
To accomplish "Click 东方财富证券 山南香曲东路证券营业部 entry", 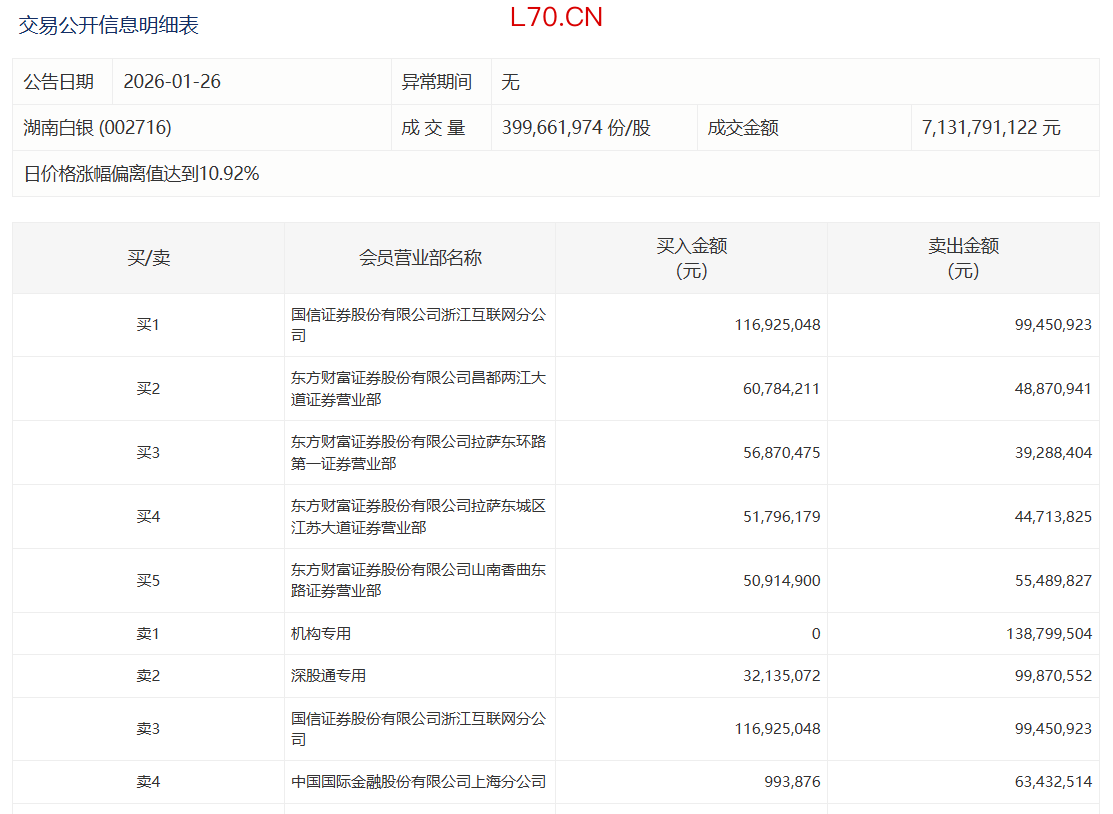I will click(x=418, y=581).
